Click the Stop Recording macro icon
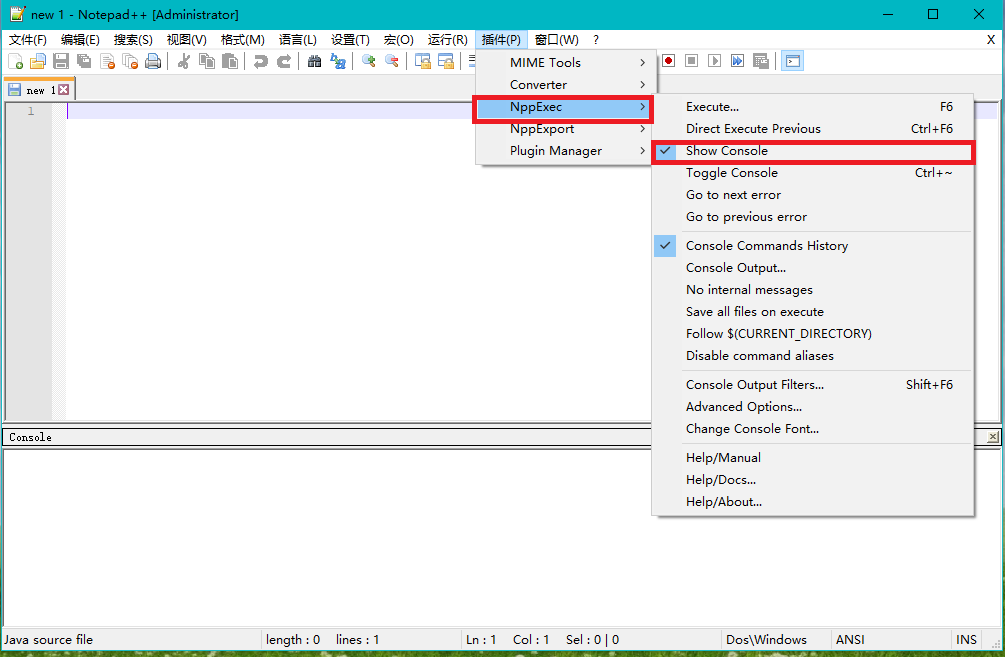The width and height of the screenshot is (1005, 657). [x=692, y=61]
